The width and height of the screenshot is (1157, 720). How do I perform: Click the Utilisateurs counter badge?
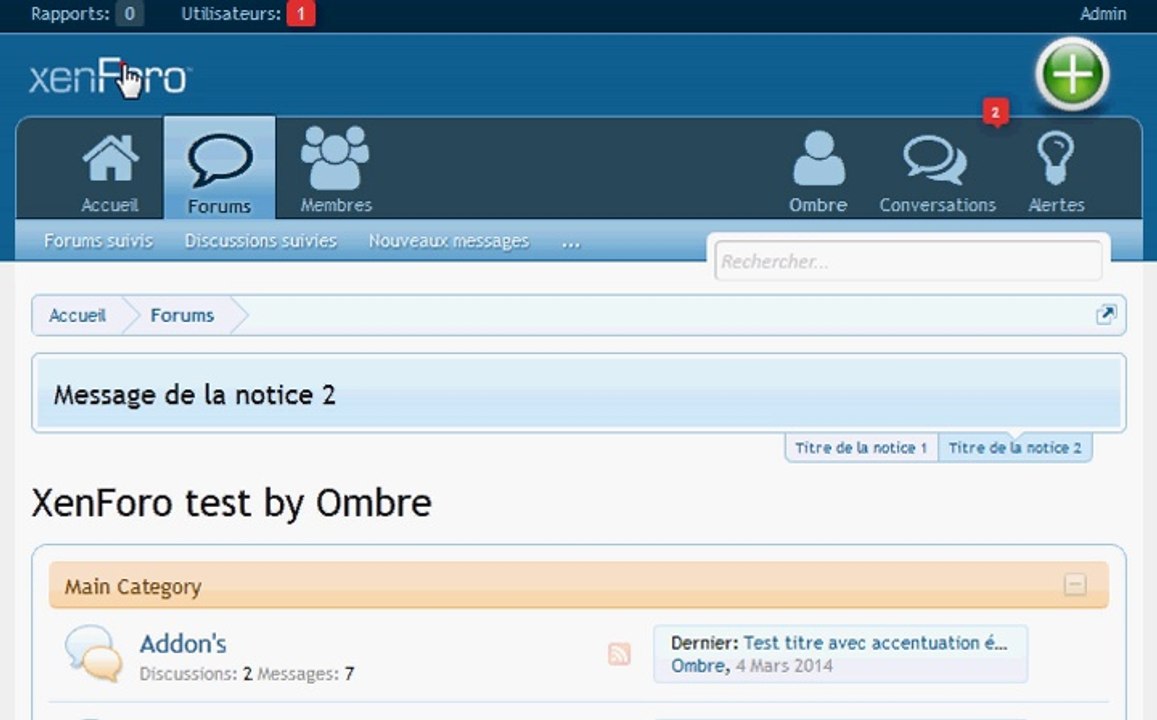click(x=300, y=13)
